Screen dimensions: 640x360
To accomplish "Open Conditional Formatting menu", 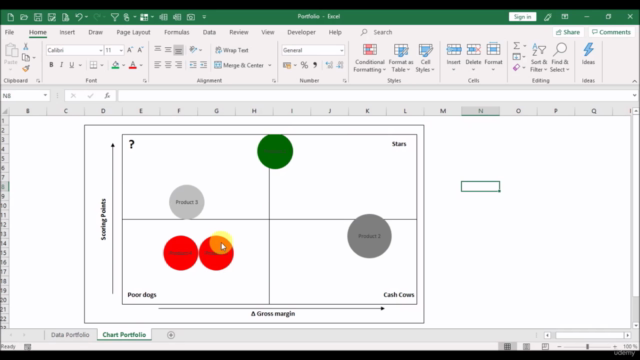I will tap(369, 58).
